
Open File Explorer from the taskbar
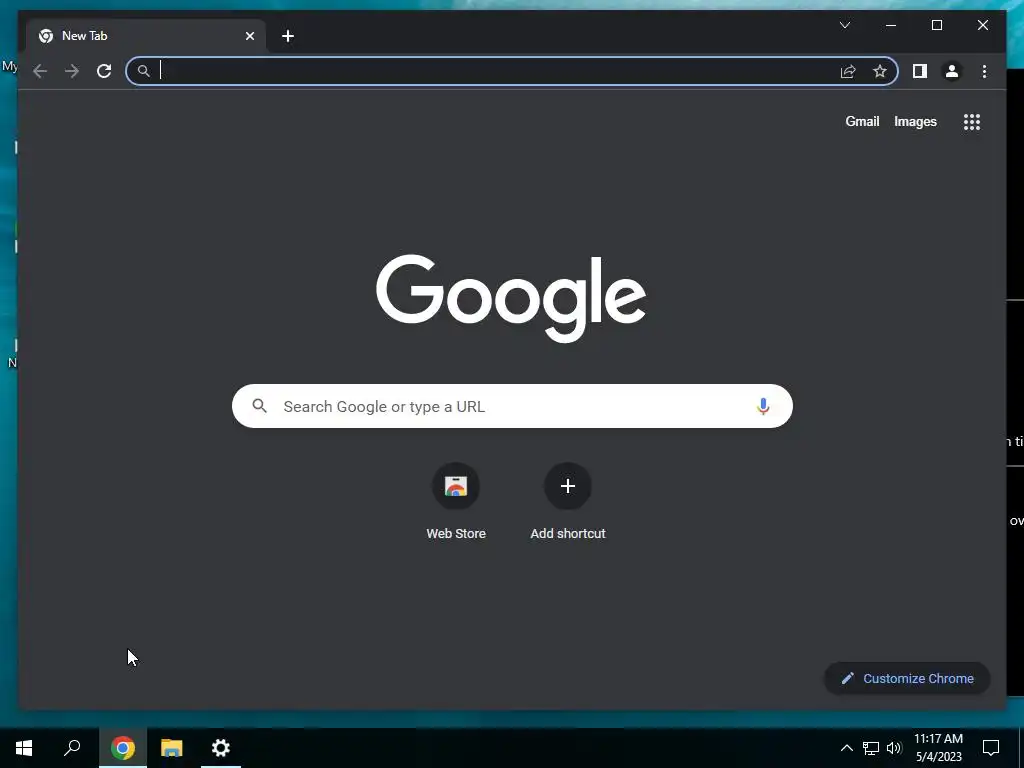tap(172, 748)
